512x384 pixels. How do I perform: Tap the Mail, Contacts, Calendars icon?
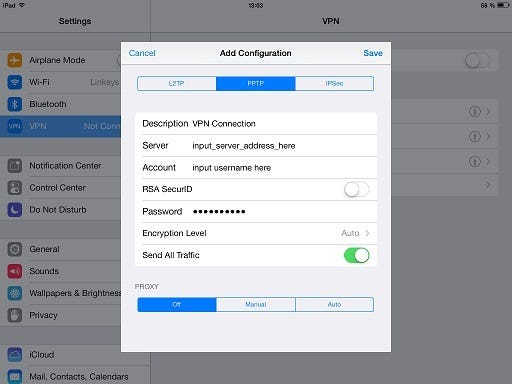point(15,377)
